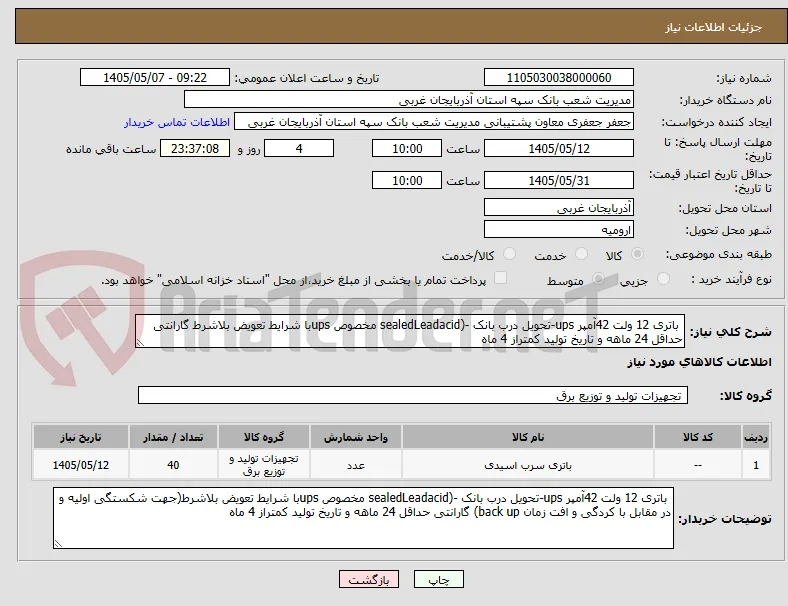The height and width of the screenshot is (606, 788).
Task: Click the buyer organization name field
Action: [x=409, y=99]
